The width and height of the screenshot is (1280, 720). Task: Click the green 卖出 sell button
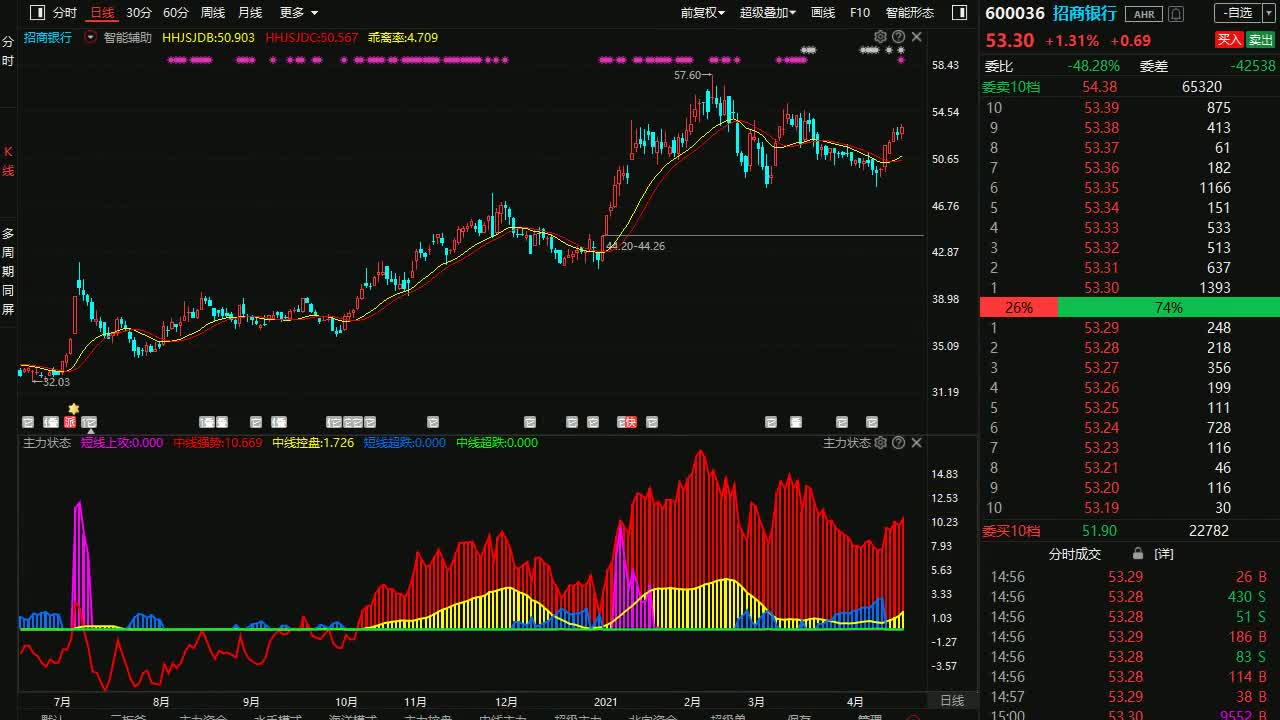click(x=1261, y=40)
